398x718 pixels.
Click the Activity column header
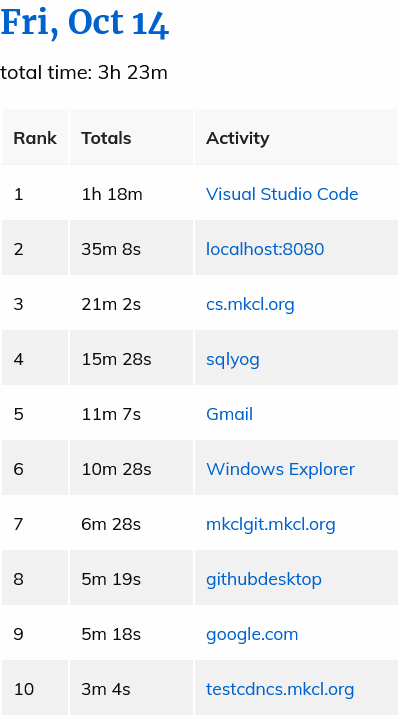[x=297, y=137]
